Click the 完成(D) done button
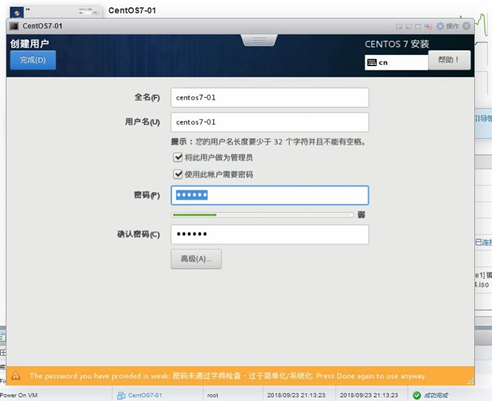Viewport: 492px width, 401px height. pyautogui.click(x=33, y=60)
